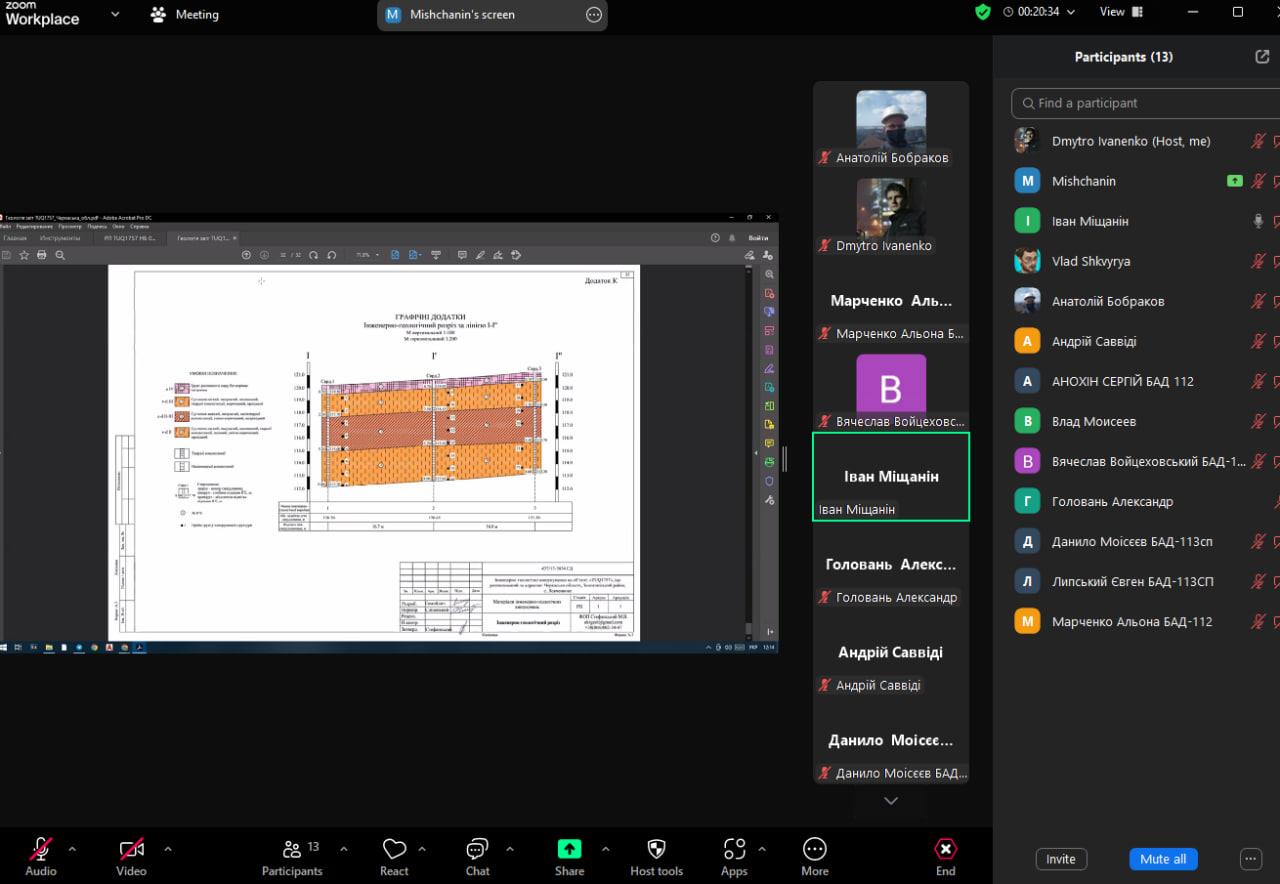Click the green Share screen icon

[569, 850]
